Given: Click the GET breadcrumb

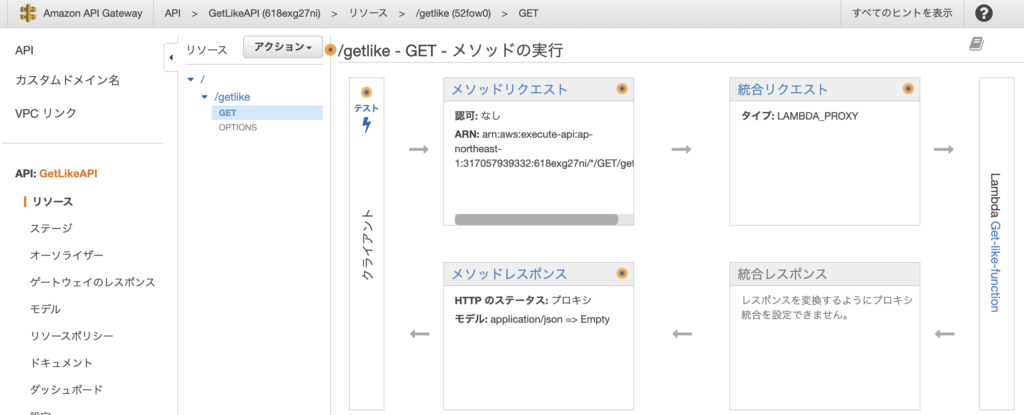Looking at the screenshot, I should click(x=529, y=13).
